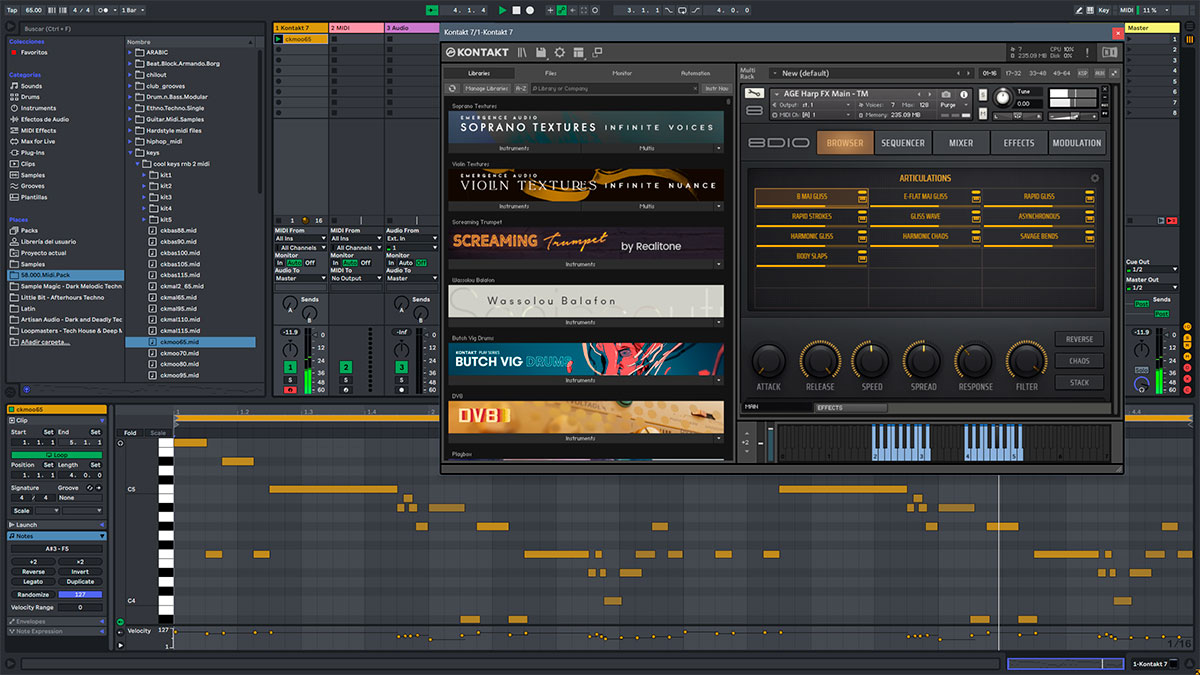
Task: Switch to the Monitor tab in Kontakt
Action: point(622,73)
